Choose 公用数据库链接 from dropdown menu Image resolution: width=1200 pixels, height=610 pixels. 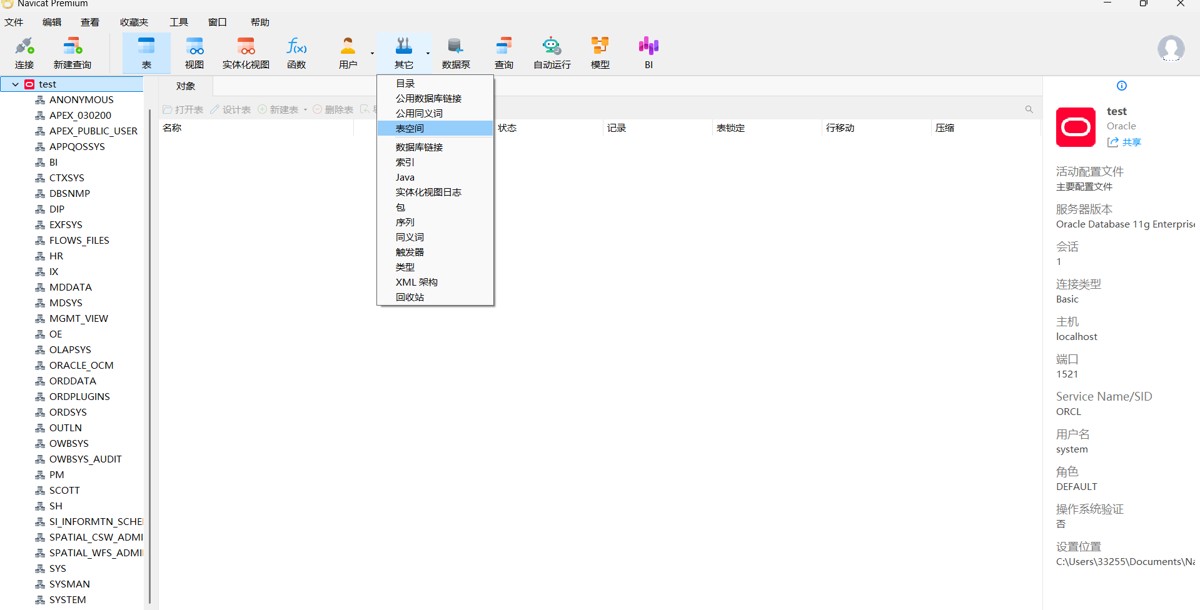point(435,99)
